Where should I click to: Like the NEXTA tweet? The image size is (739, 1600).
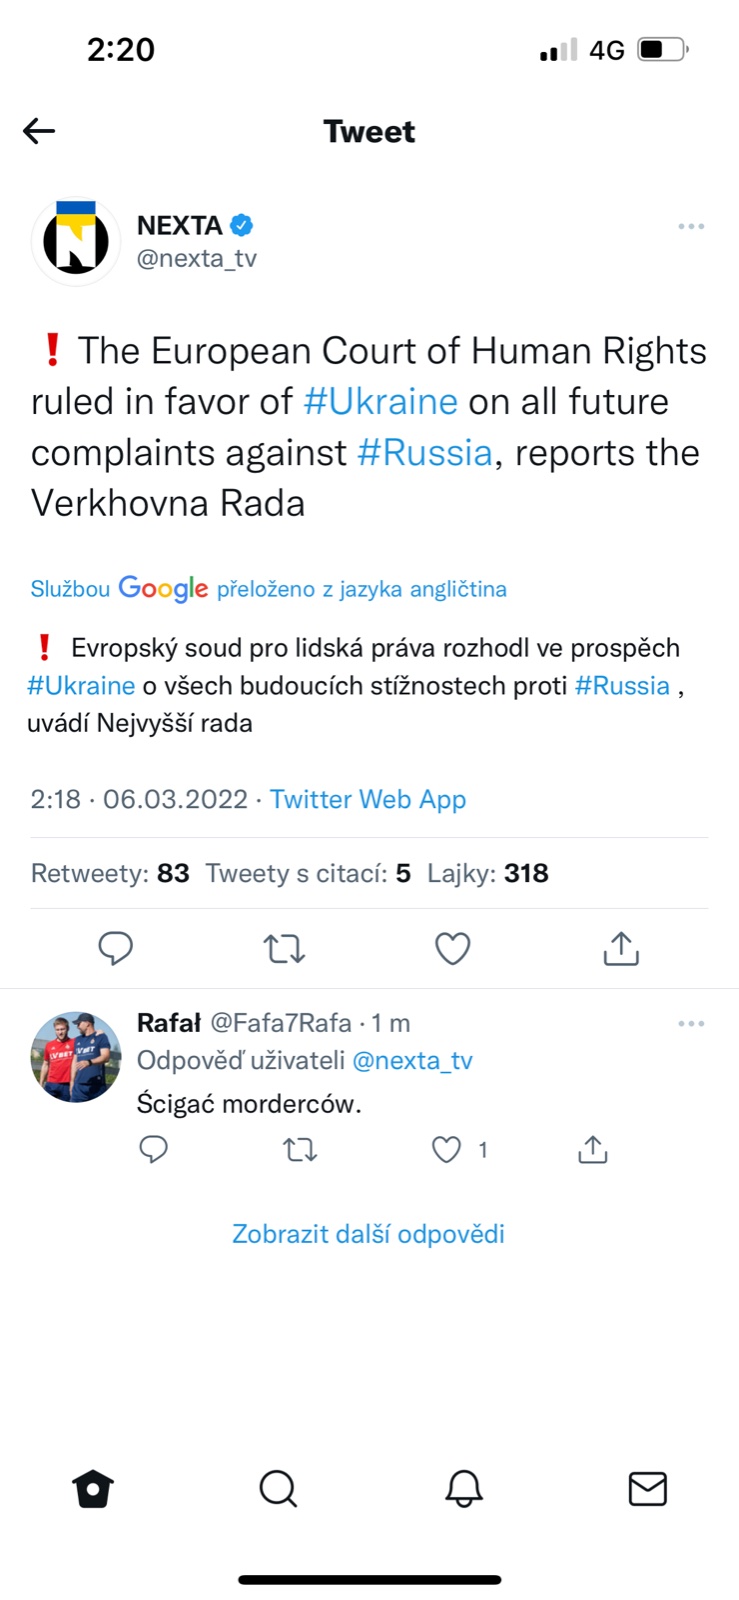tap(452, 948)
